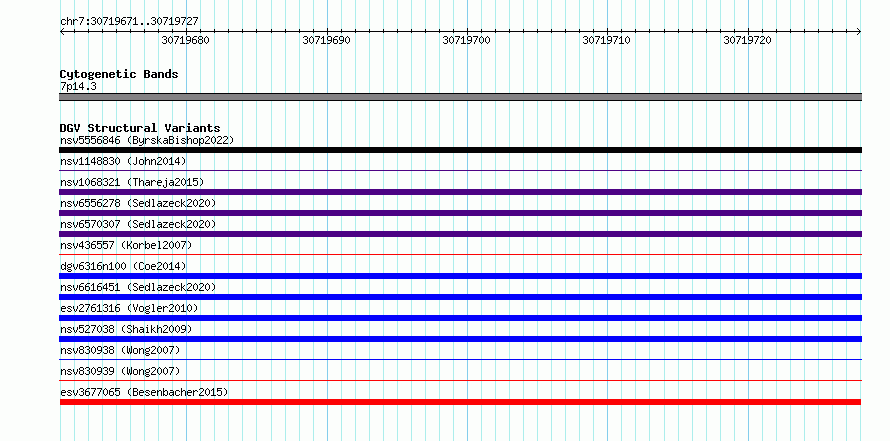890x441 pixels.
Task: Click the right arrow end of the ruler
Action: 858,31
